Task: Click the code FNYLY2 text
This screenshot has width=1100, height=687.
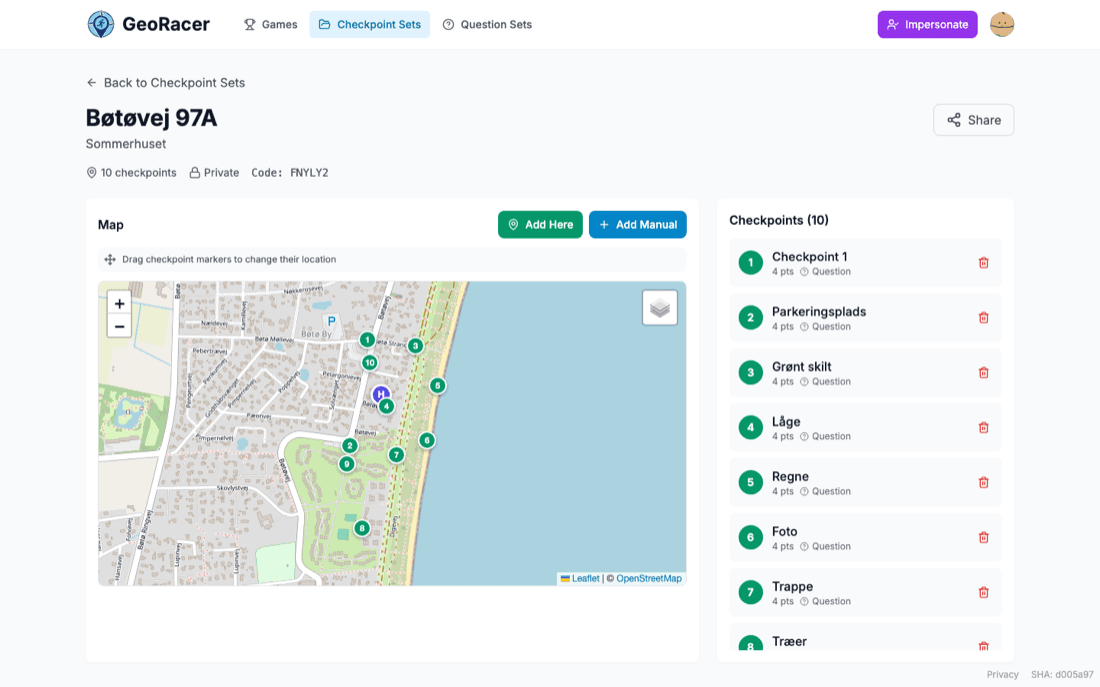Action: [309, 173]
